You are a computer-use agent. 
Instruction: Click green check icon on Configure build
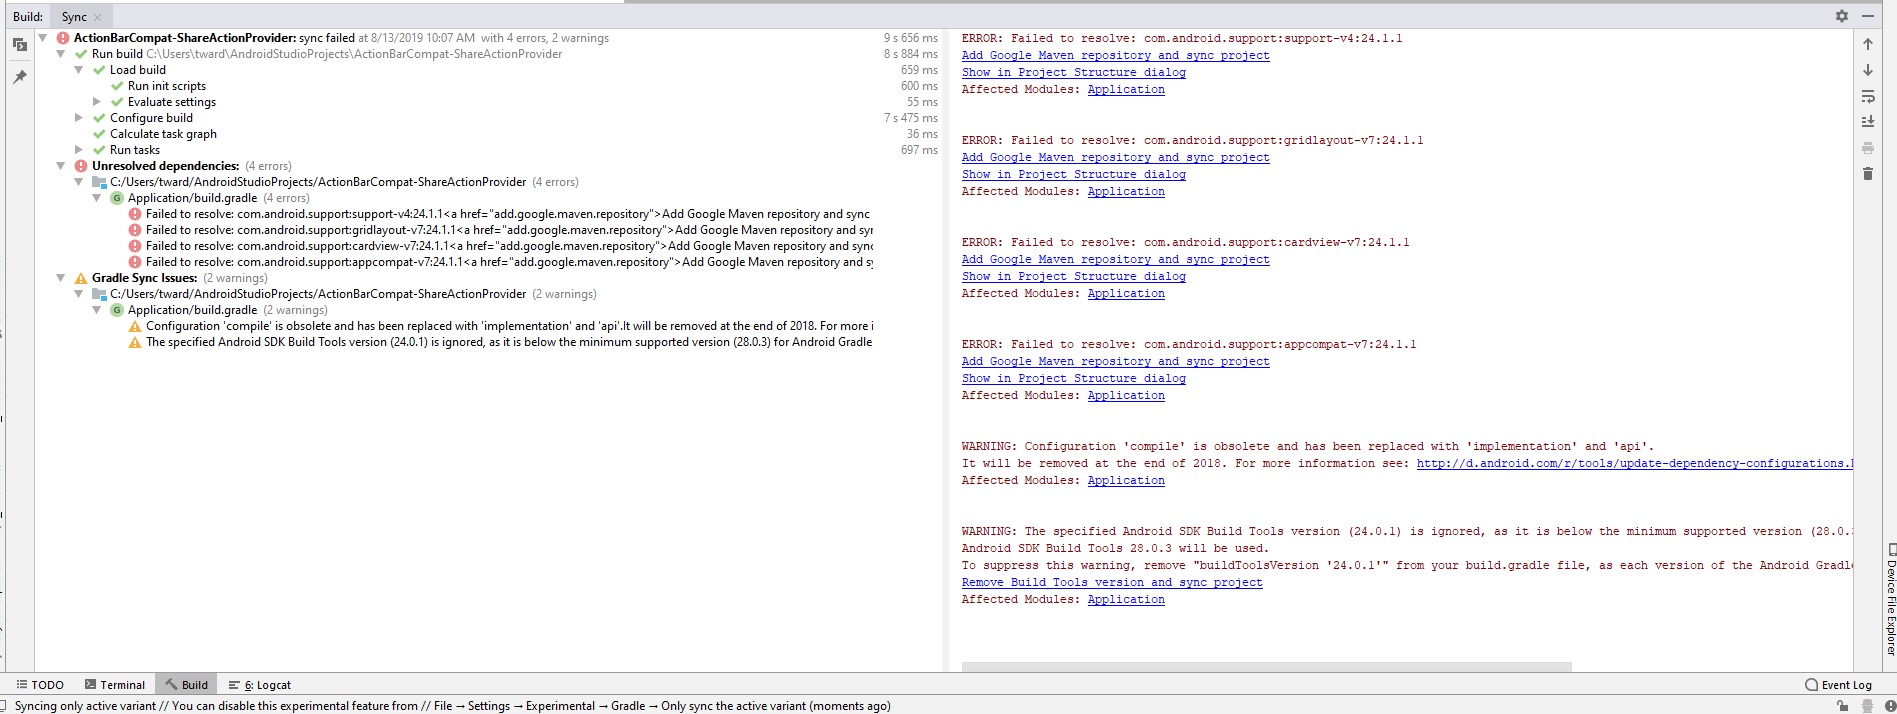pos(99,118)
